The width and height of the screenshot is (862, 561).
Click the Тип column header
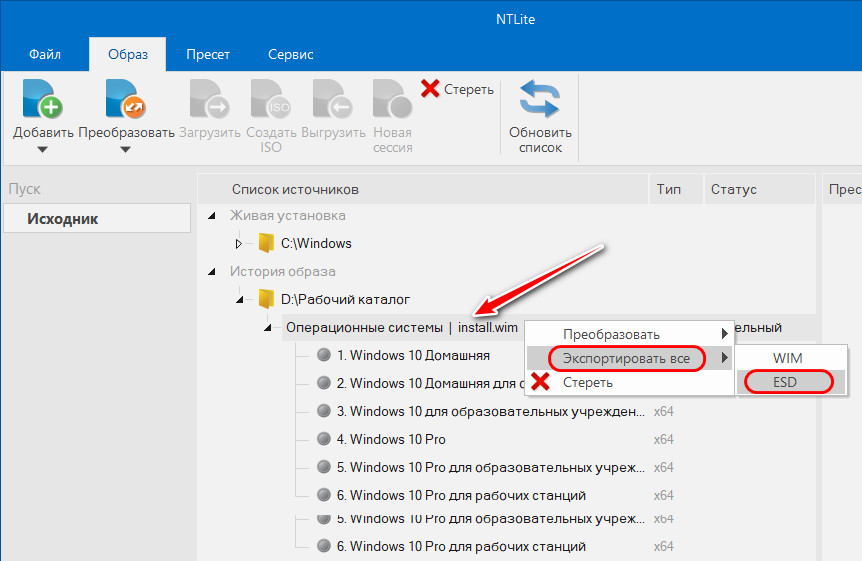coord(676,189)
